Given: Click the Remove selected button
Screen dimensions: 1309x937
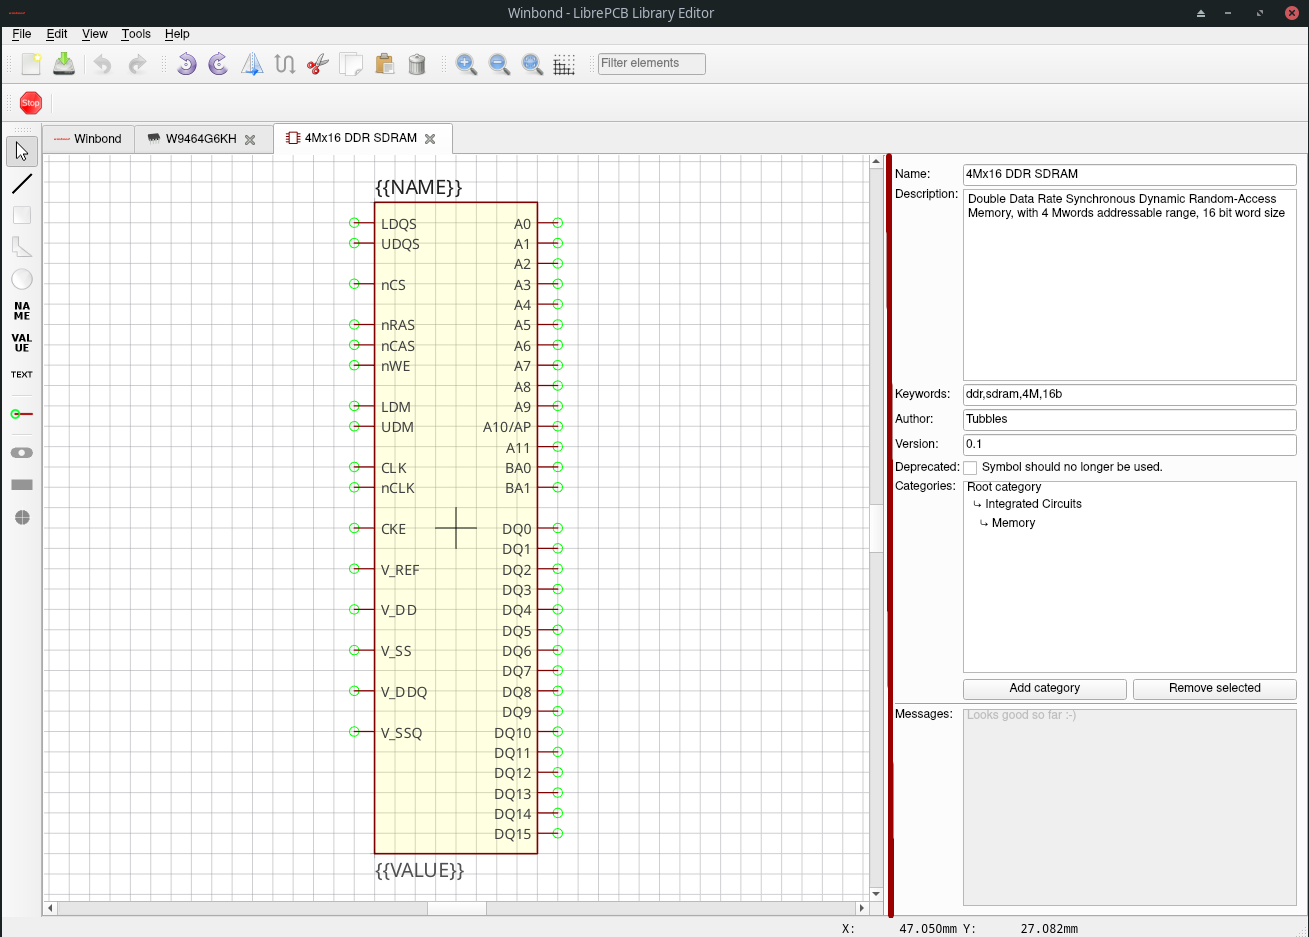Looking at the screenshot, I should [1214, 689].
